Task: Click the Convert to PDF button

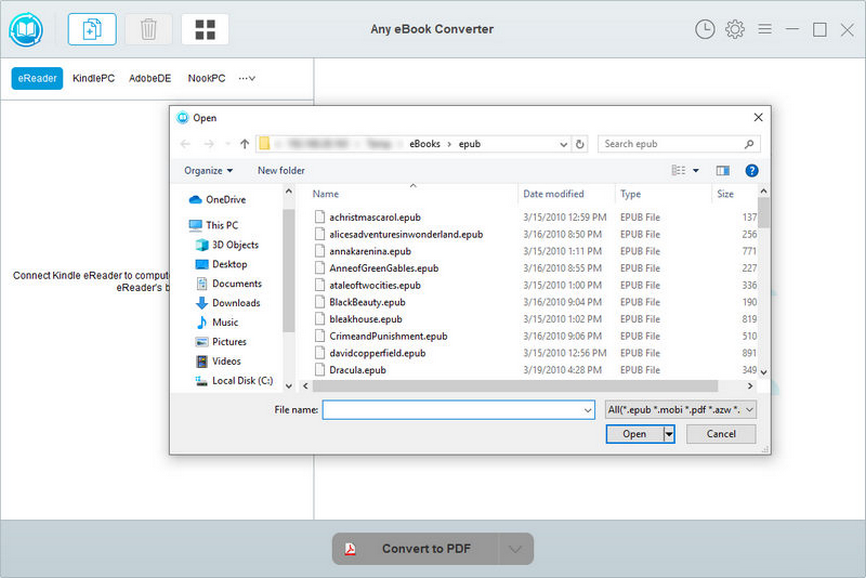Action: [415, 549]
